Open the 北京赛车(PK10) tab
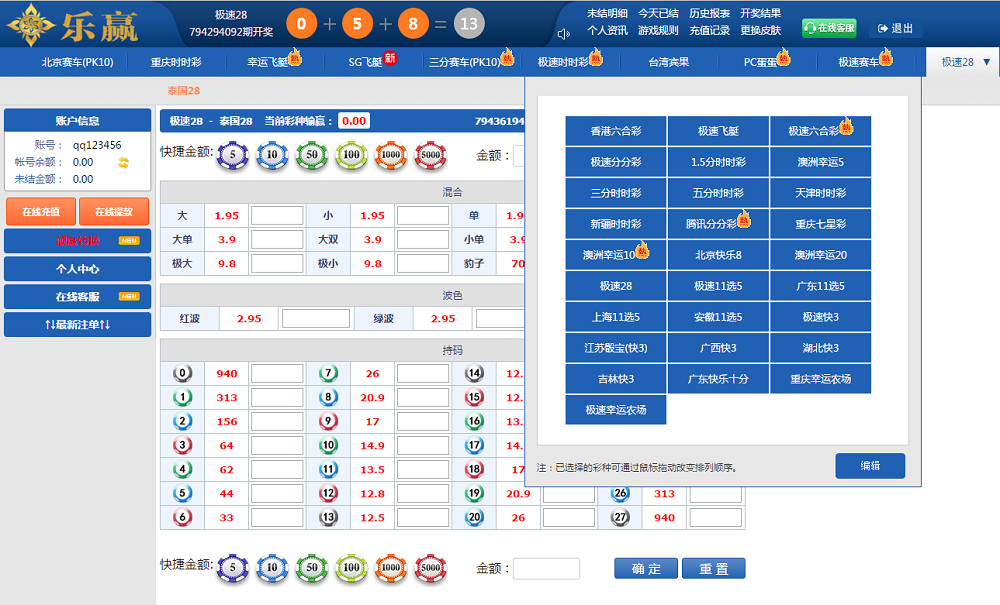 (x=77, y=62)
